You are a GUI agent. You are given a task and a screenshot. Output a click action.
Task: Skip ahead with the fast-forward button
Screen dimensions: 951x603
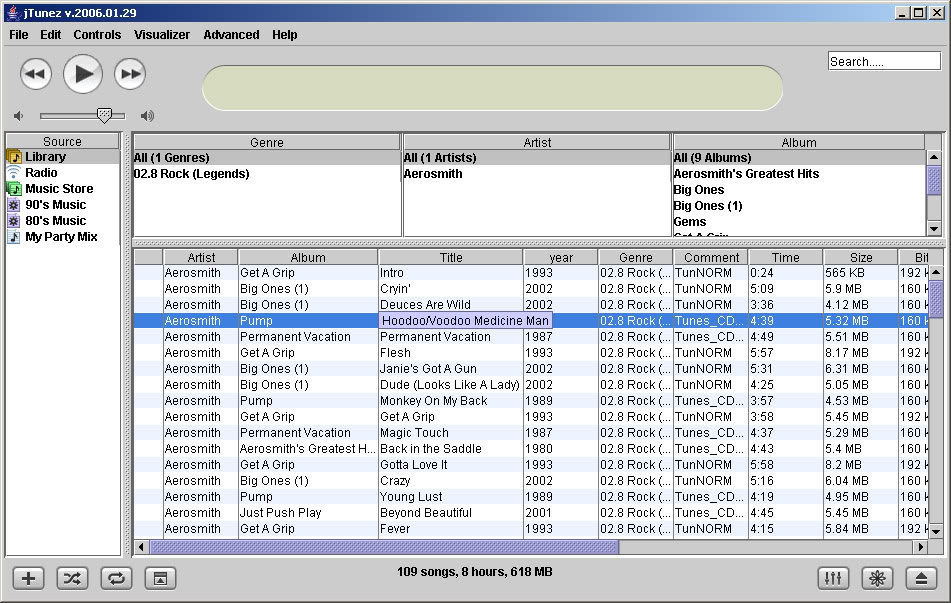(130, 74)
